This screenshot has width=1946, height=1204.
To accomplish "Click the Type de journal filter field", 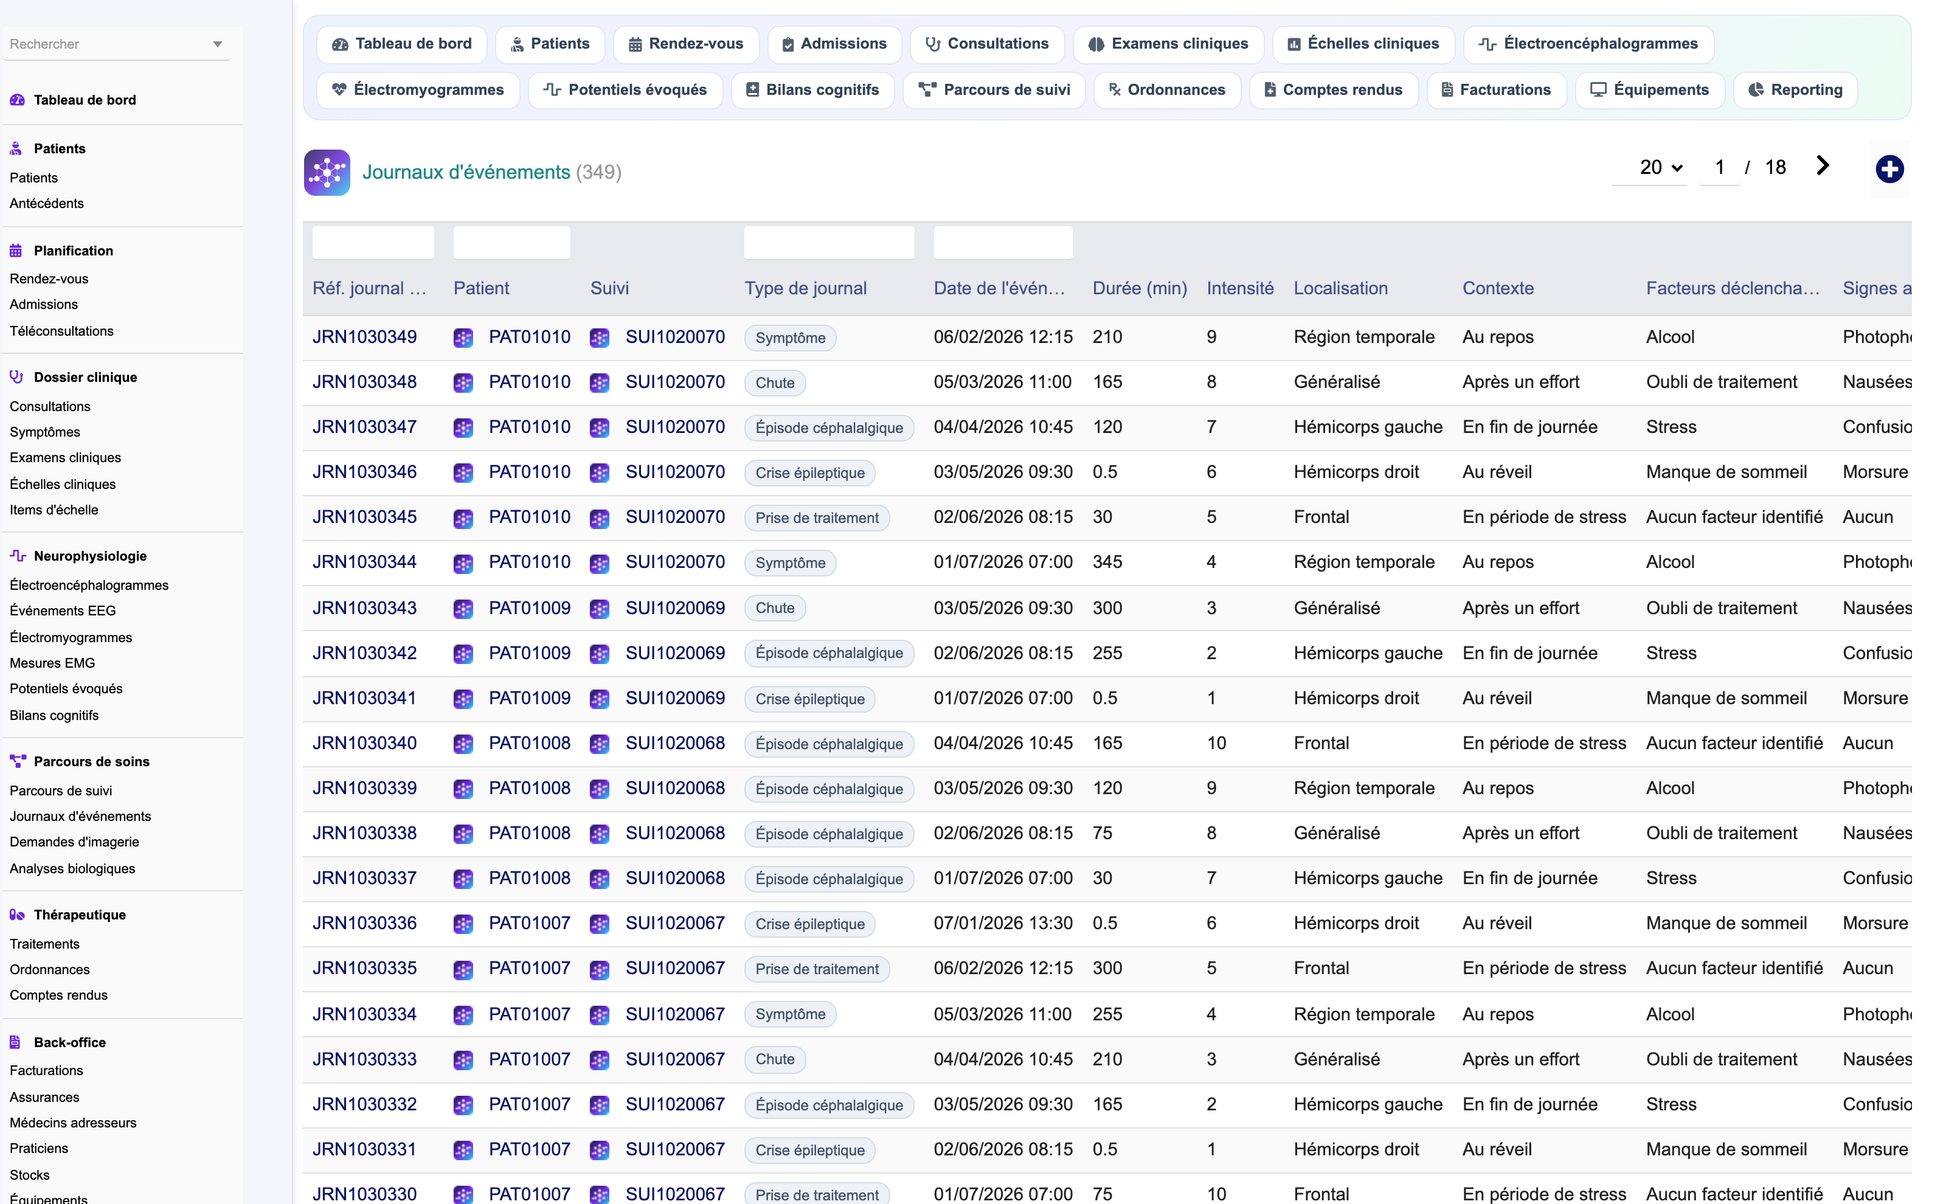I will 829,242.
